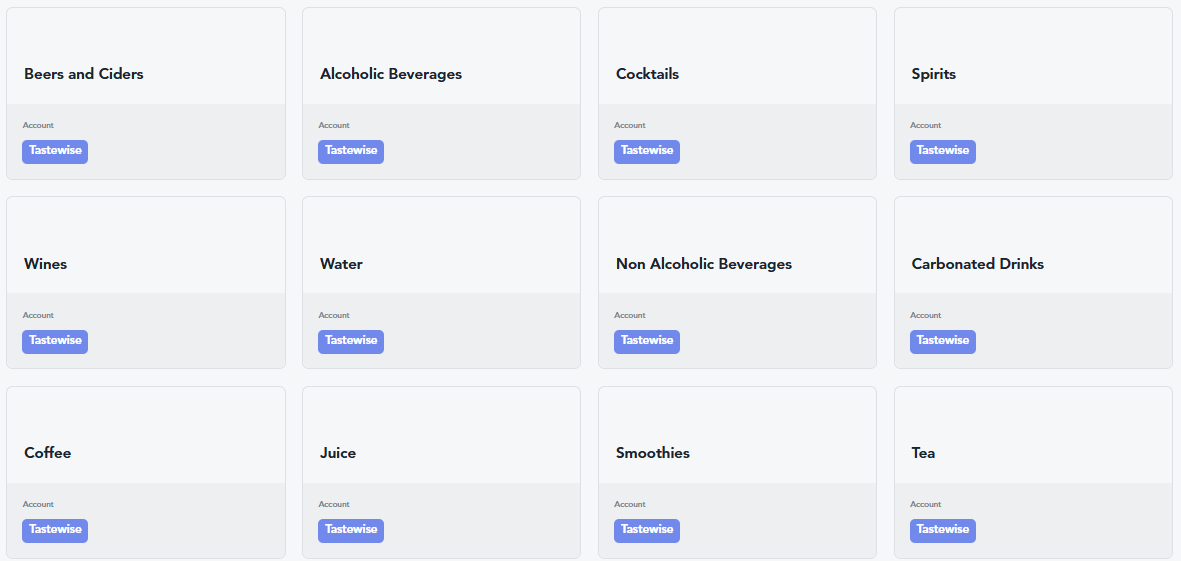Open the Beers and Ciders card
Viewport: 1181px width, 561px height.
pos(84,74)
